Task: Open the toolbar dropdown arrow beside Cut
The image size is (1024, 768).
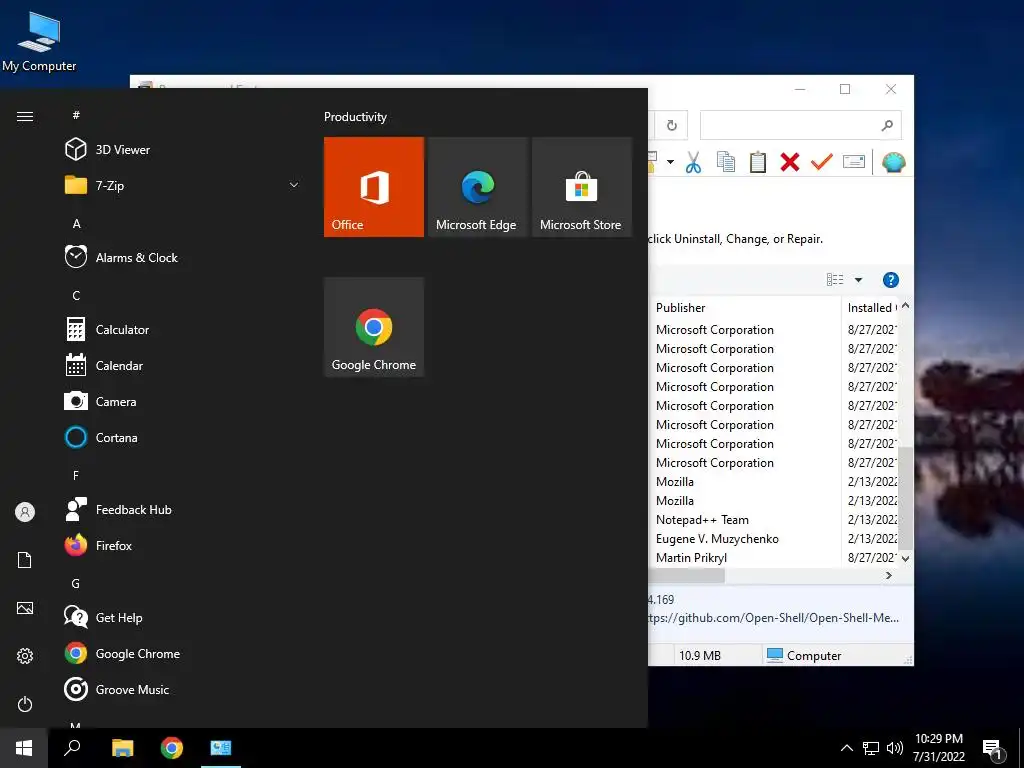Action: (x=670, y=162)
